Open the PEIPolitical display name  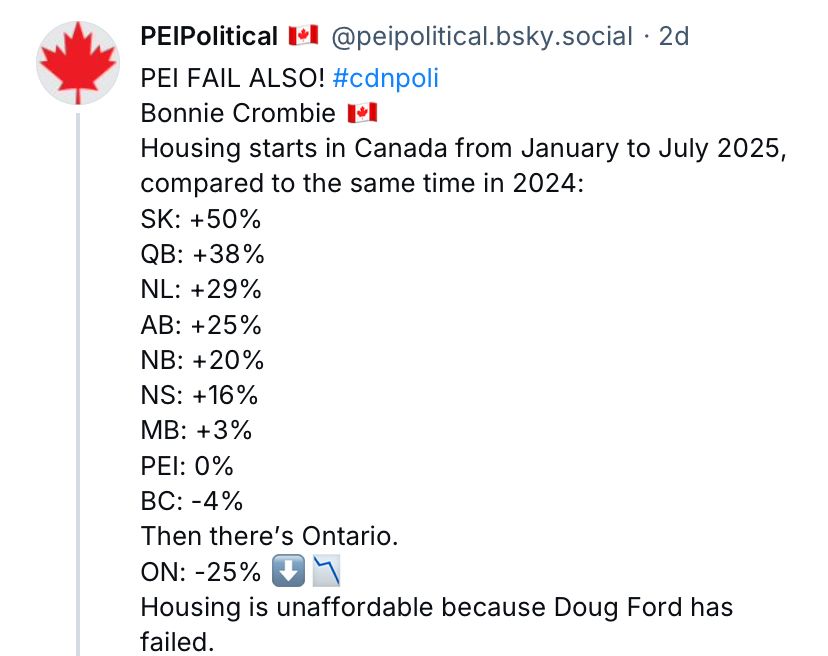(208, 37)
